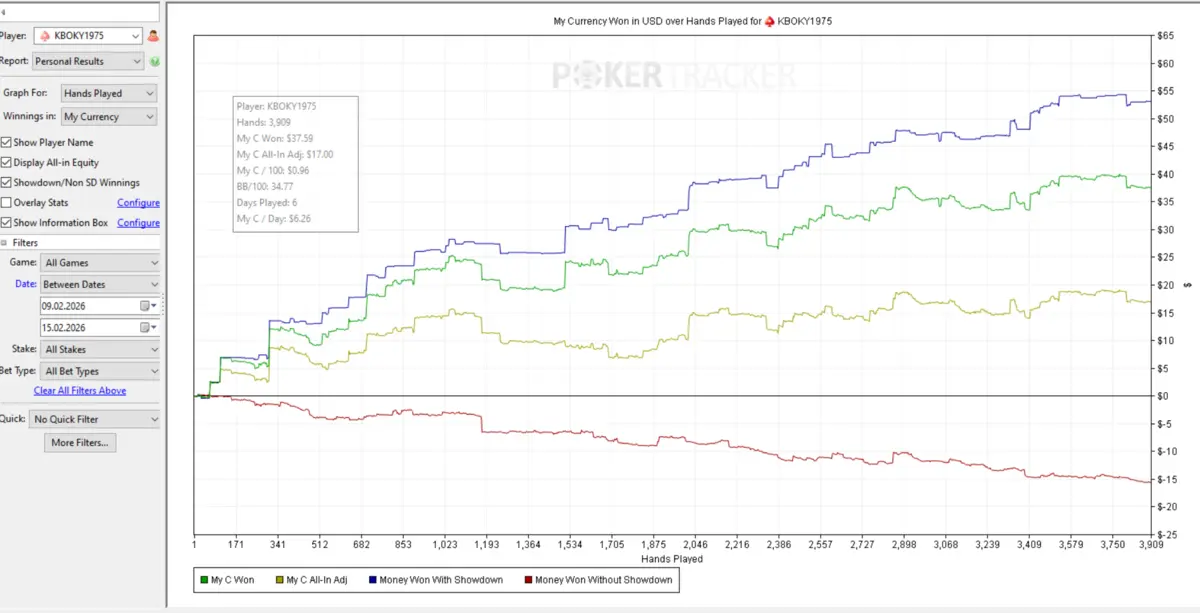This screenshot has width=1200, height=613.
Task: Toggle Showdown/Non SD Winnings checkbox
Action: [6, 183]
